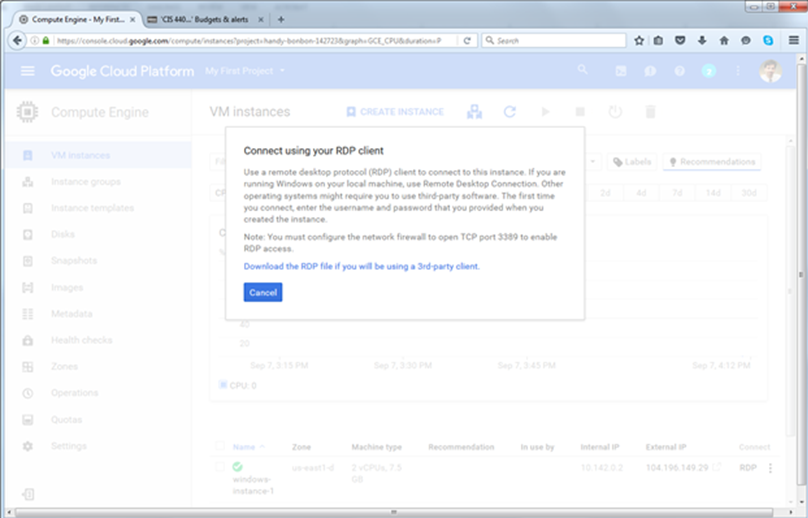Select the 30d graph duration
The width and height of the screenshot is (808, 518).
click(x=749, y=193)
